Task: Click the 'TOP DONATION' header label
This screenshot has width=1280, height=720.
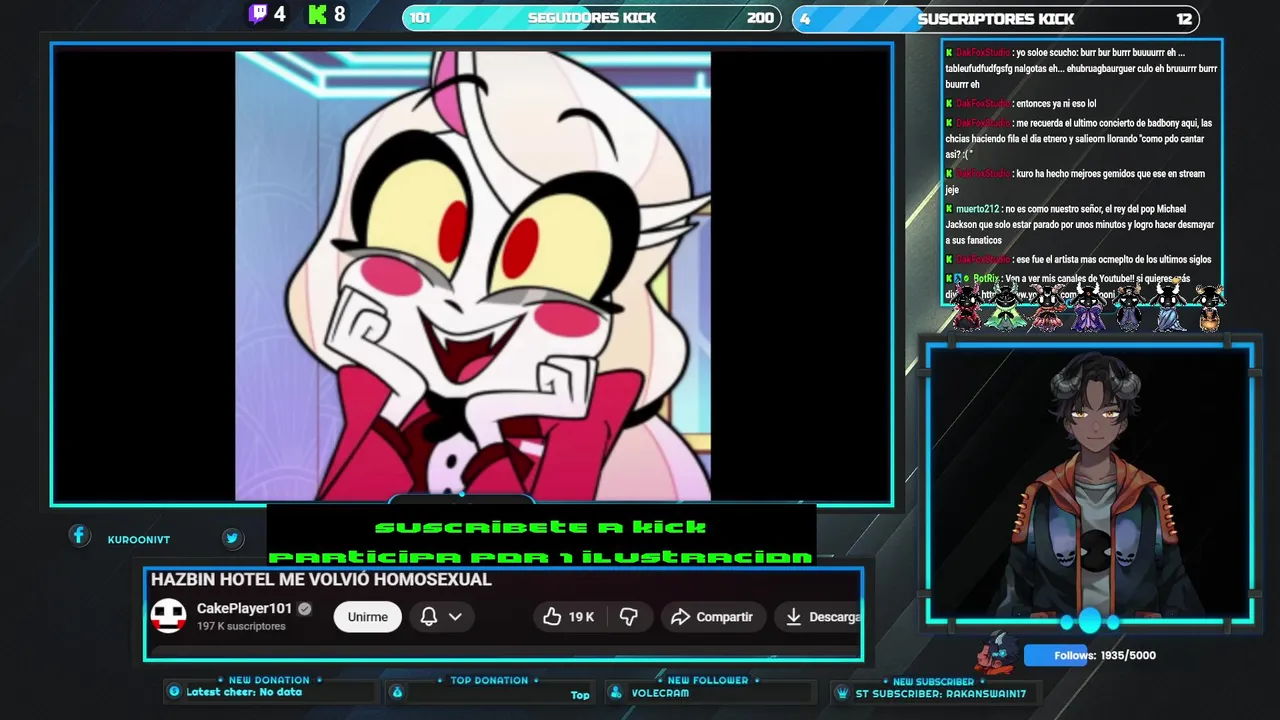Action: click(x=489, y=680)
